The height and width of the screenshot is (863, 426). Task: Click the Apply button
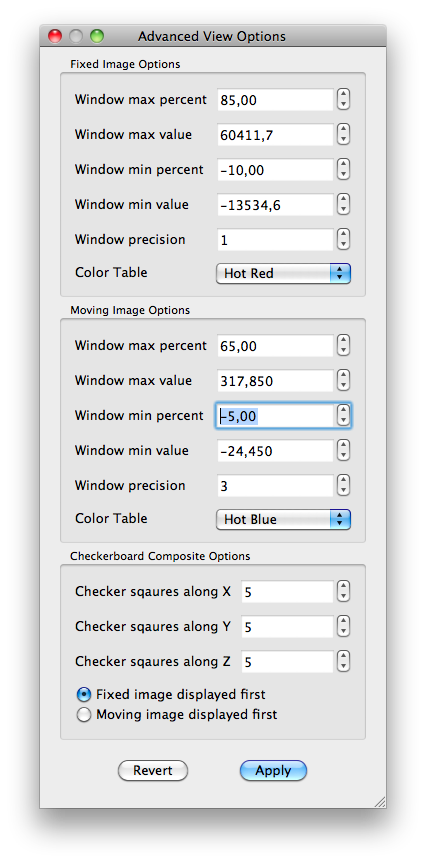[273, 771]
